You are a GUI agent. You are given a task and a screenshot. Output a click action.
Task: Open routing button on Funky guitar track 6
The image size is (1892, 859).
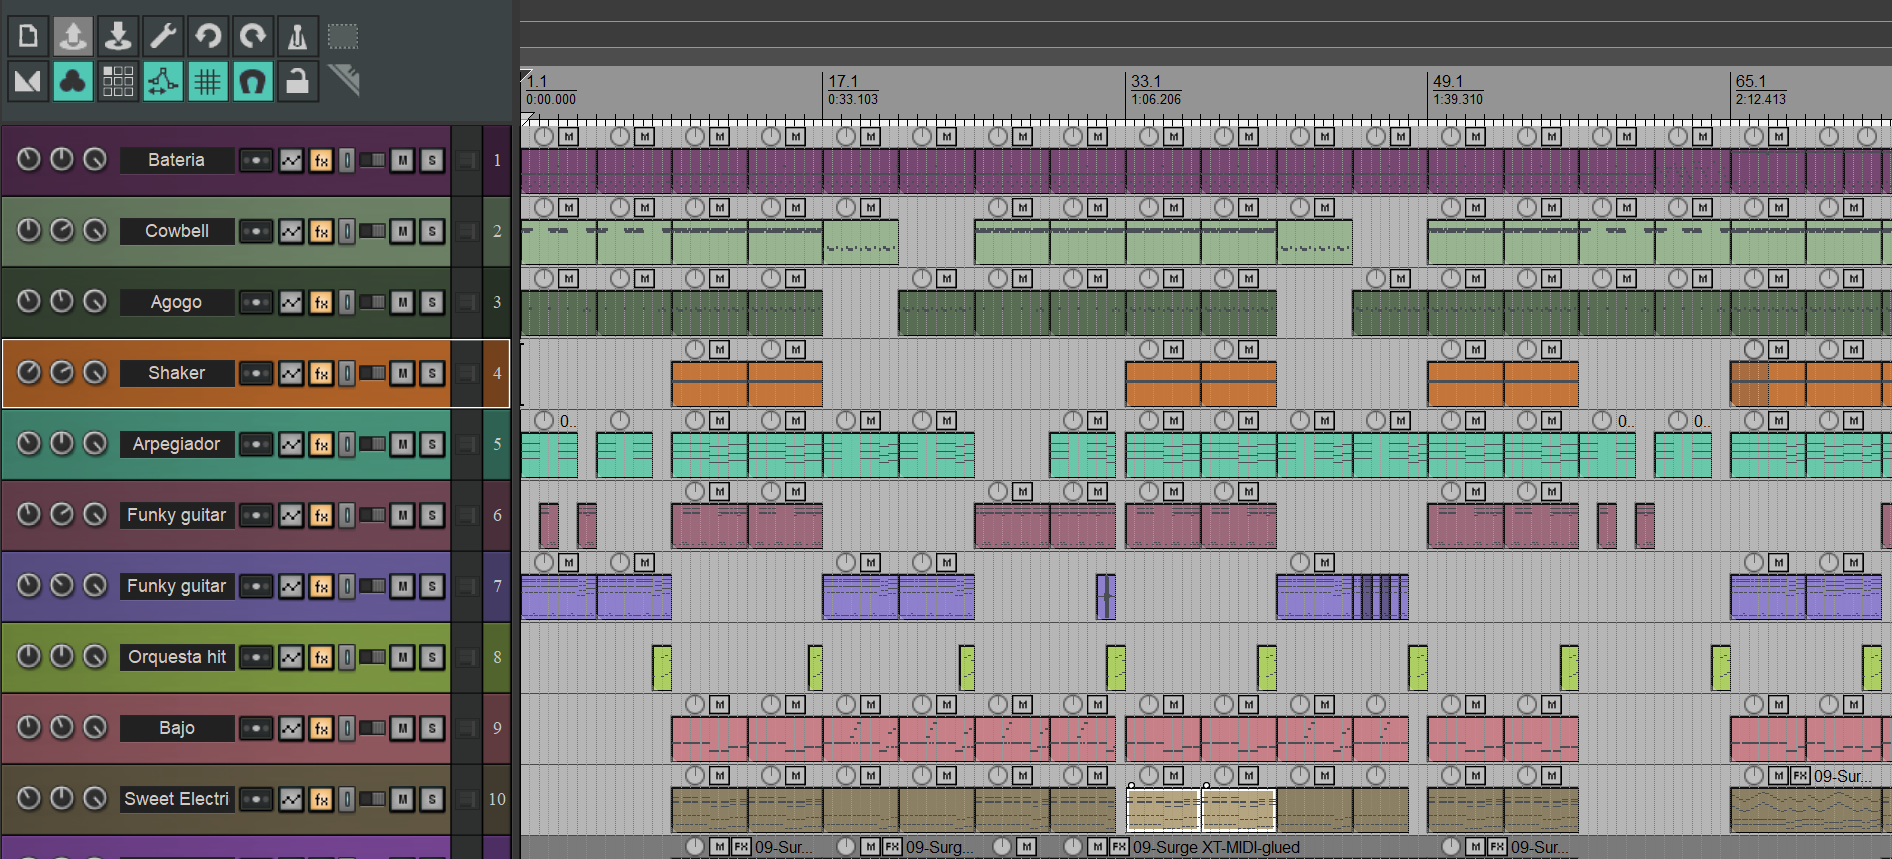(256, 515)
